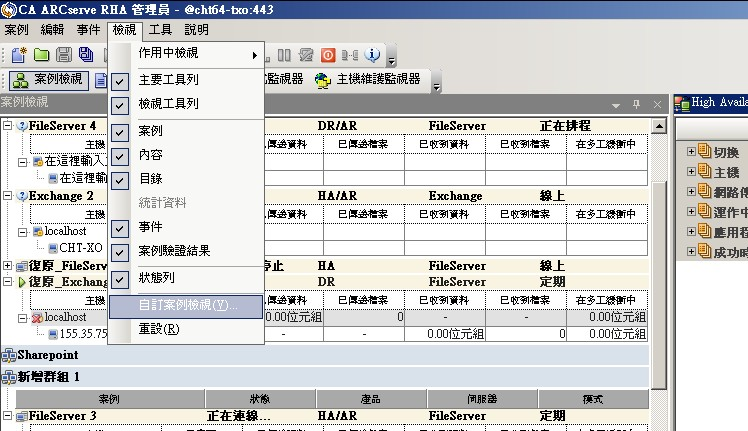Uncheck 主要工具列 in the view menu
The height and width of the screenshot is (431, 748).
click(x=120, y=82)
